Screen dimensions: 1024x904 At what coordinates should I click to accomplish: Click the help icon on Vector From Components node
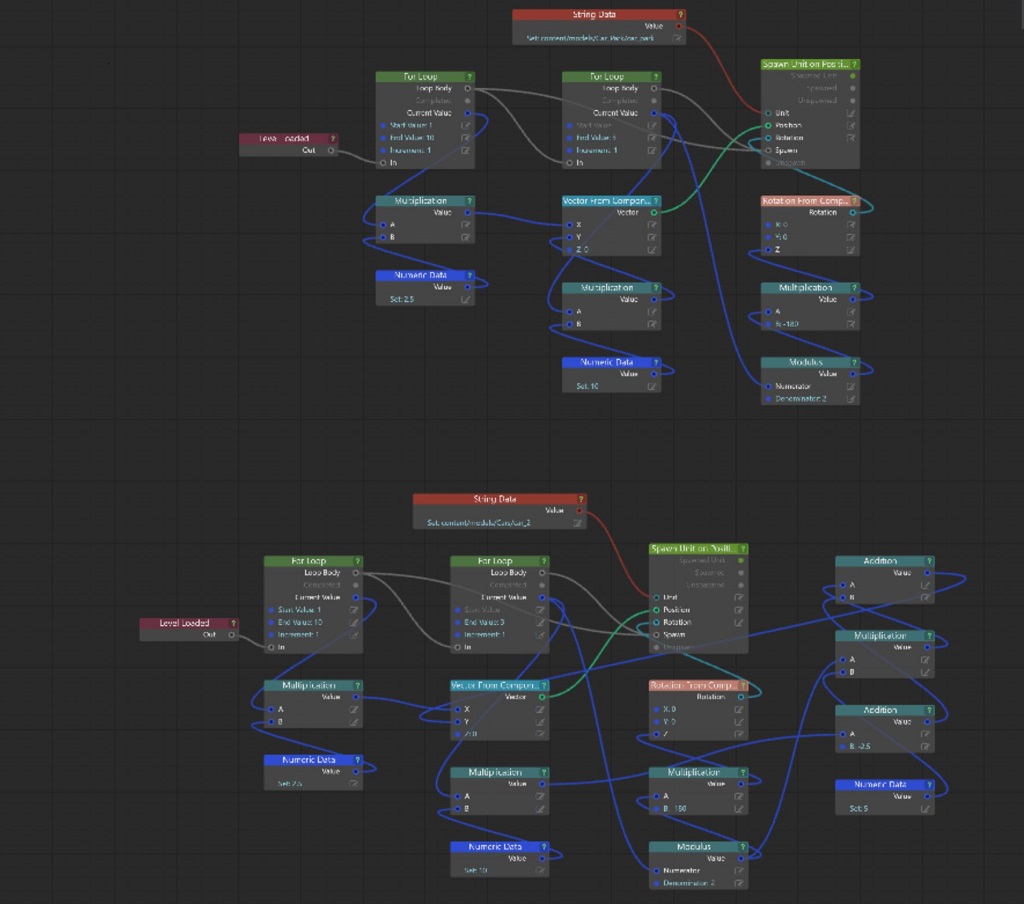[658, 200]
